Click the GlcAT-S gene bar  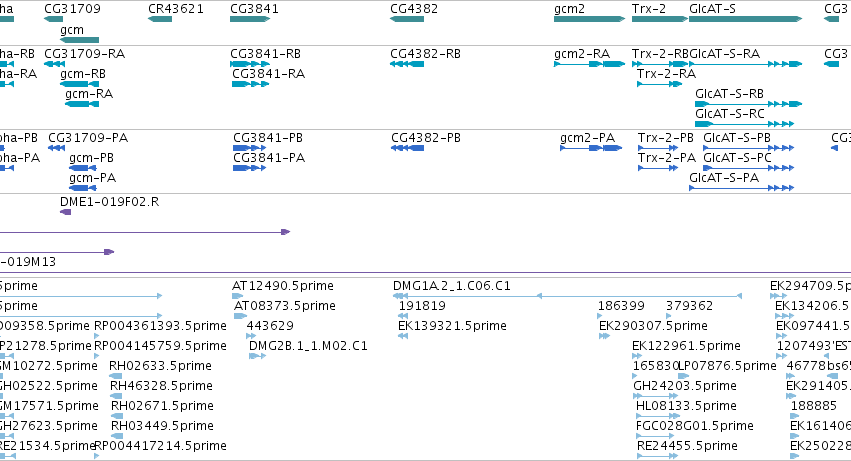pyautogui.click(x=746, y=19)
